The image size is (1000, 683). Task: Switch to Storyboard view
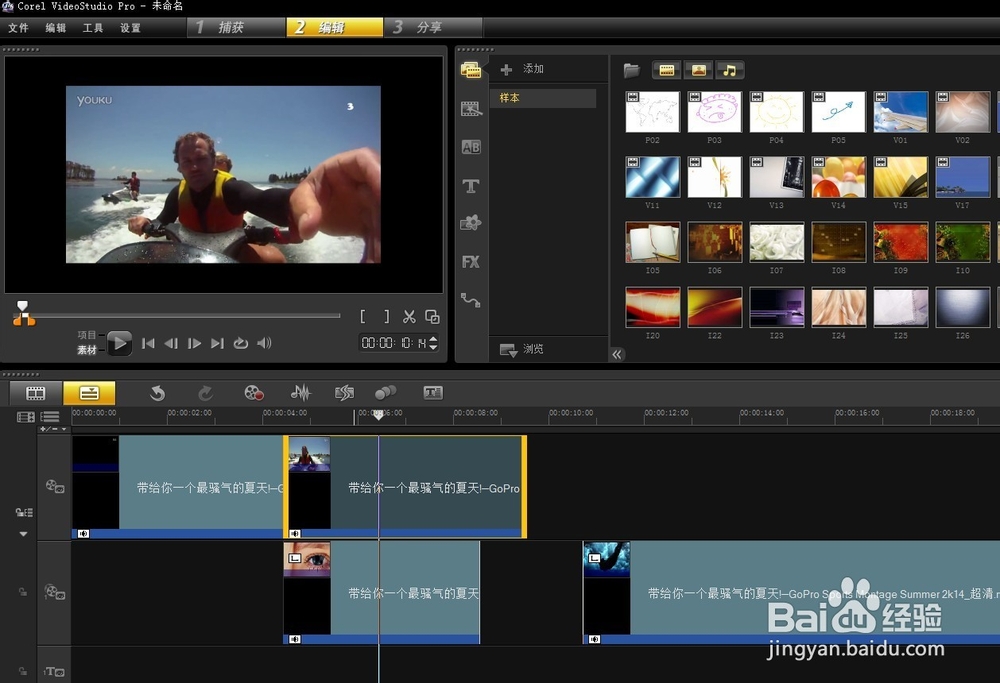[36, 393]
